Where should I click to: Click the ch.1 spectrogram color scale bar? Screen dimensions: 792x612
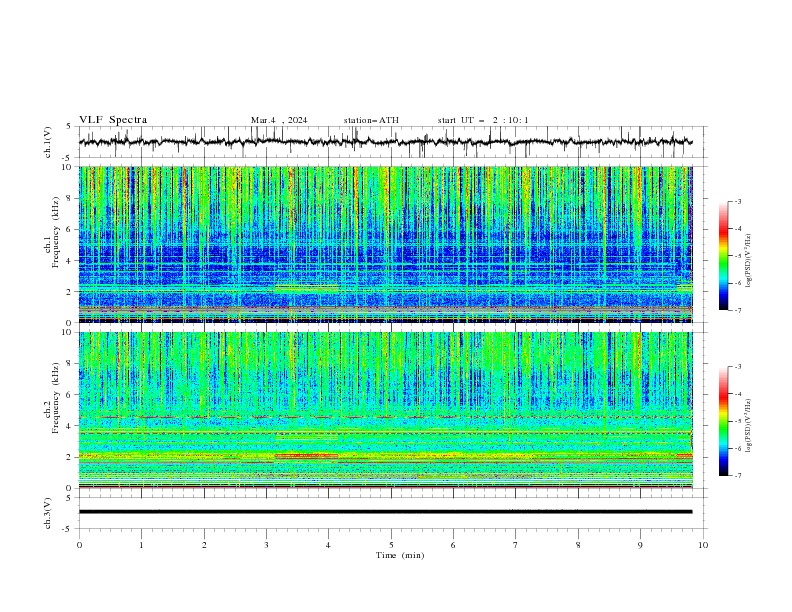click(x=723, y=256)
